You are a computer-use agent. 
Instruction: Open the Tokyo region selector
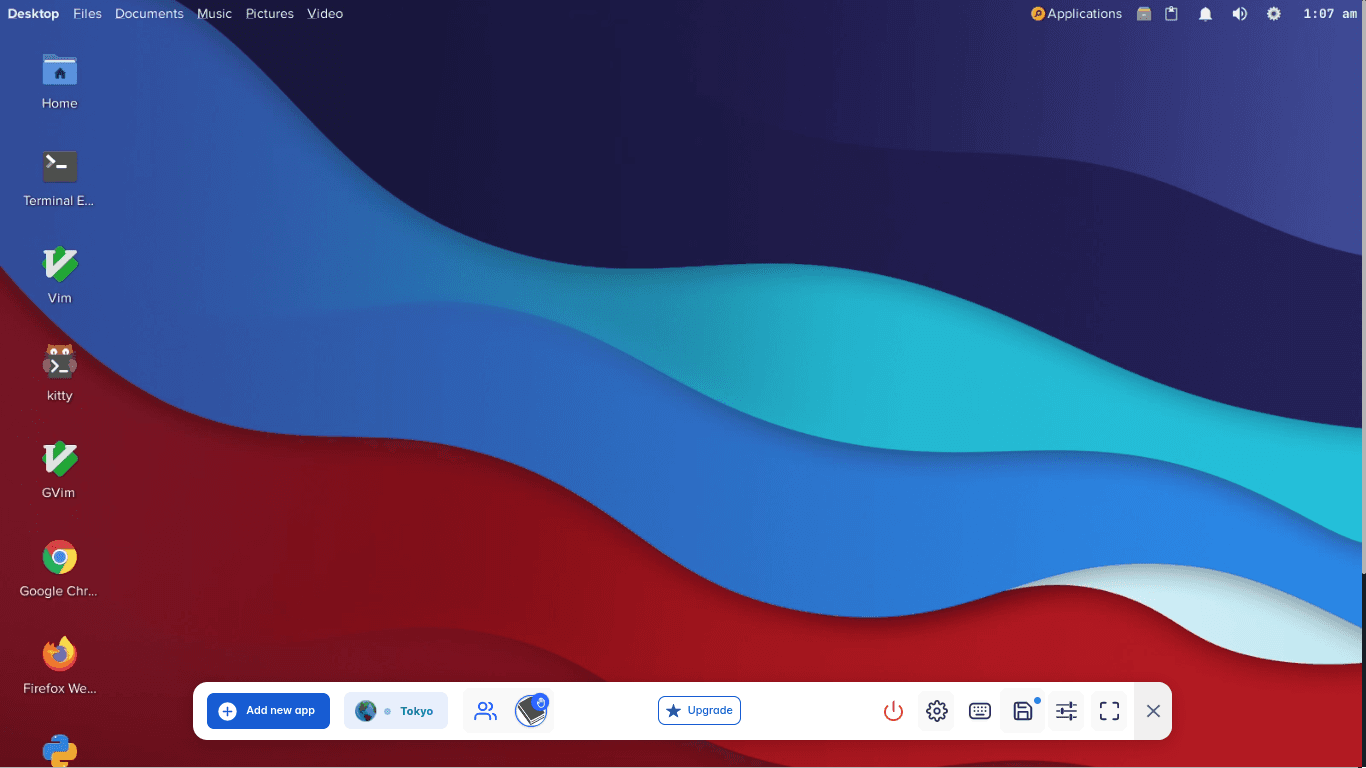coord(396,711)
